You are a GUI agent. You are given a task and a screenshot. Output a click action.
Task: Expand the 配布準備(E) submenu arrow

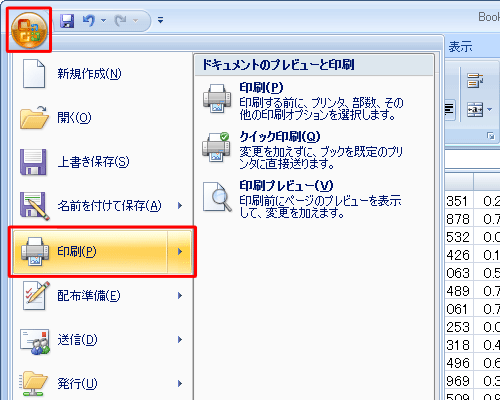pos(180,296)
